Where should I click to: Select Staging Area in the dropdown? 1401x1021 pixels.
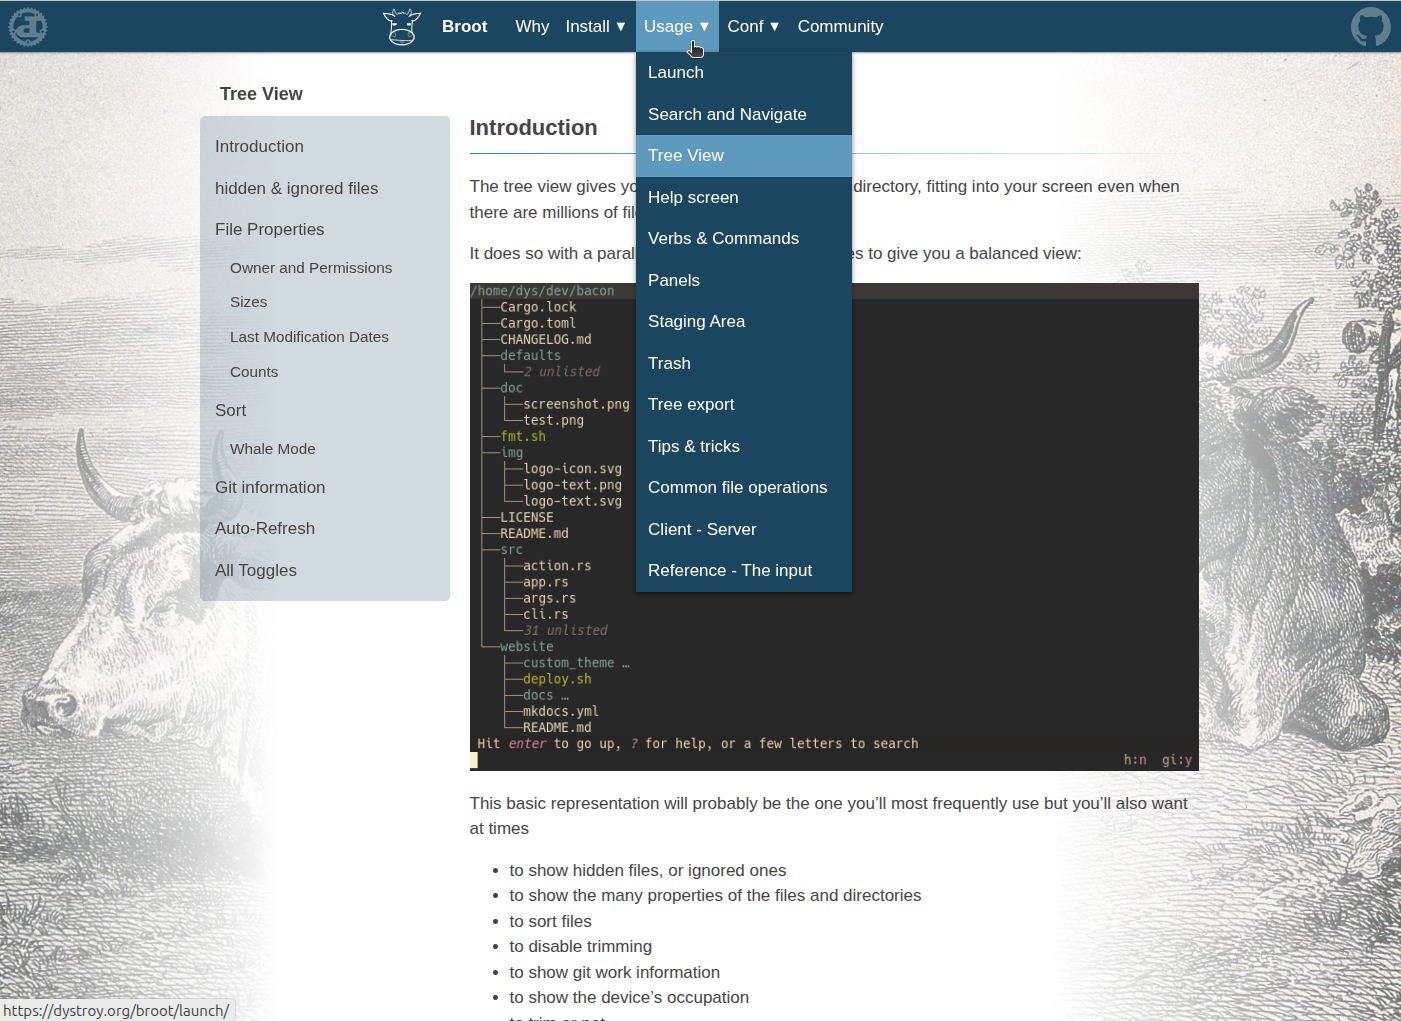point(696,321)
